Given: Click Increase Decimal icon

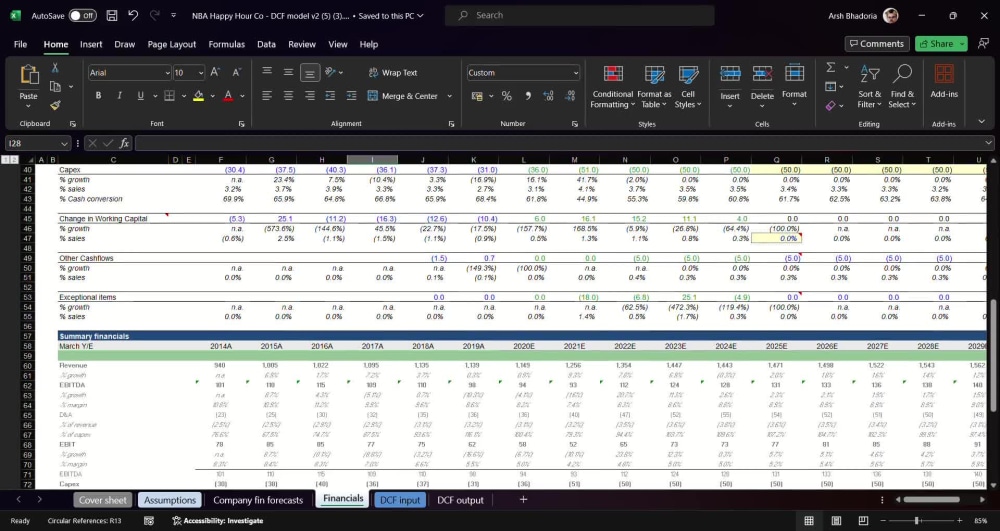Looking at the screenshot, I should (548, 96).
